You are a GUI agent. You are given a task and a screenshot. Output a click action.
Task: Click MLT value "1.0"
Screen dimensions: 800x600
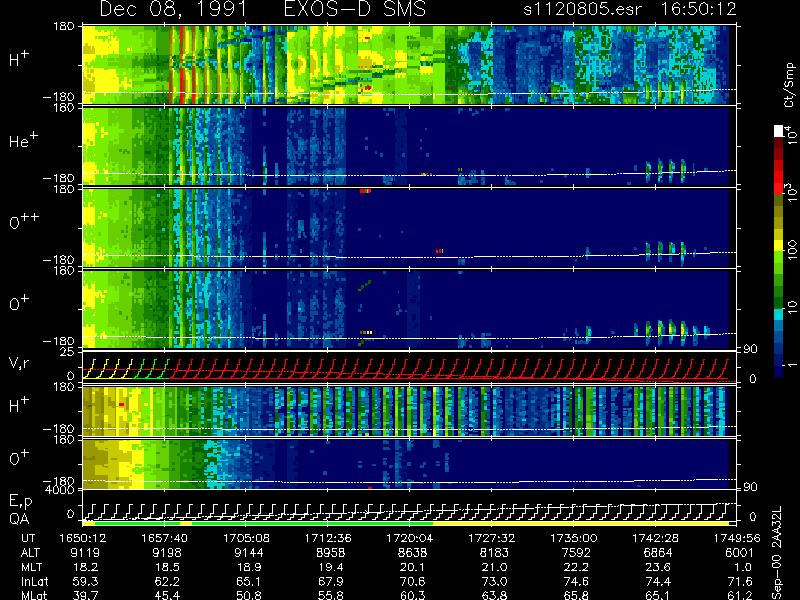(745, 567)
